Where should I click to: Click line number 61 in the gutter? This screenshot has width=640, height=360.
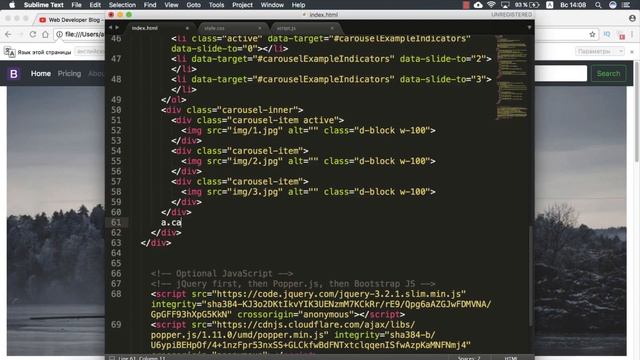tap(116, 222)
